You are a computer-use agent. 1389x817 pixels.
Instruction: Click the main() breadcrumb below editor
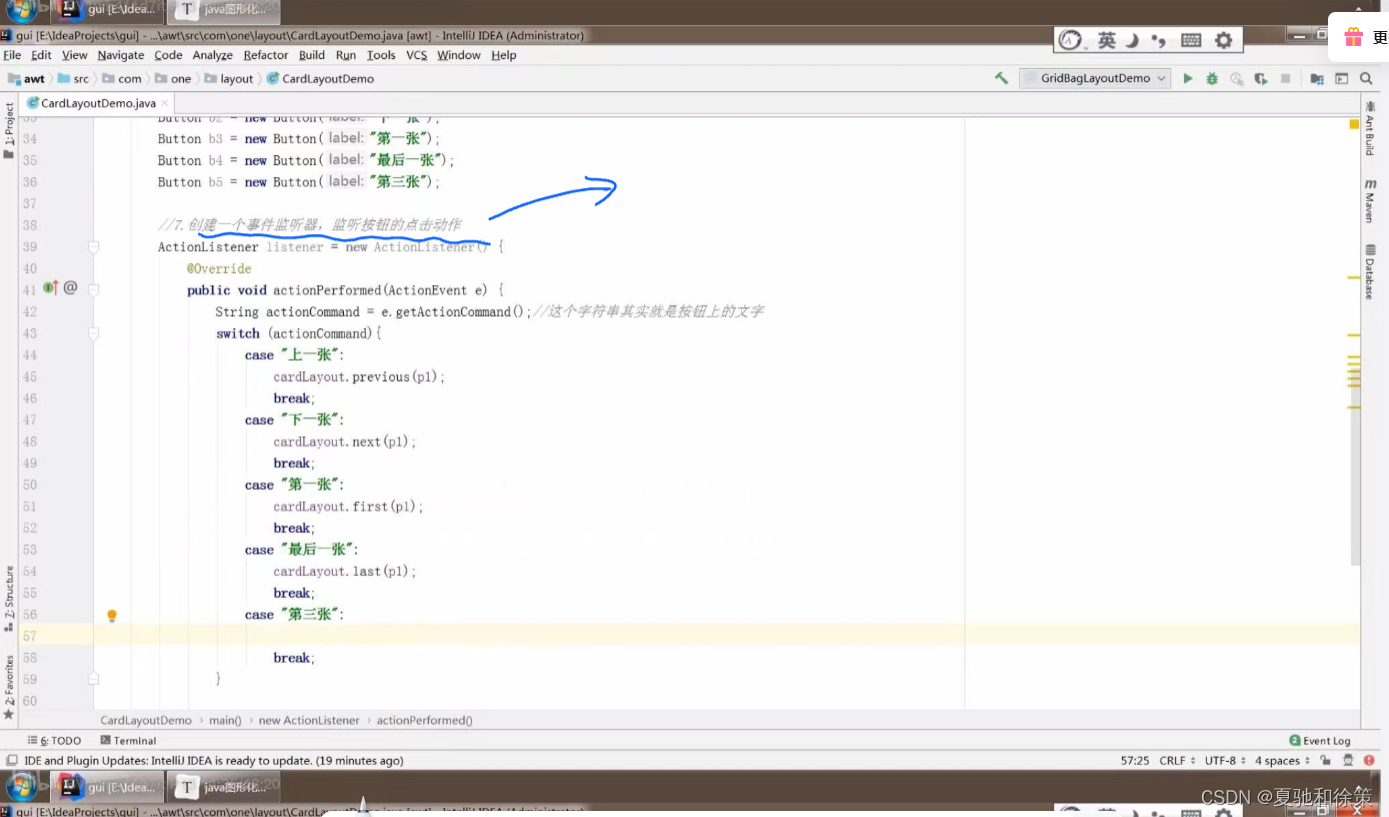(x=225, y=720)
